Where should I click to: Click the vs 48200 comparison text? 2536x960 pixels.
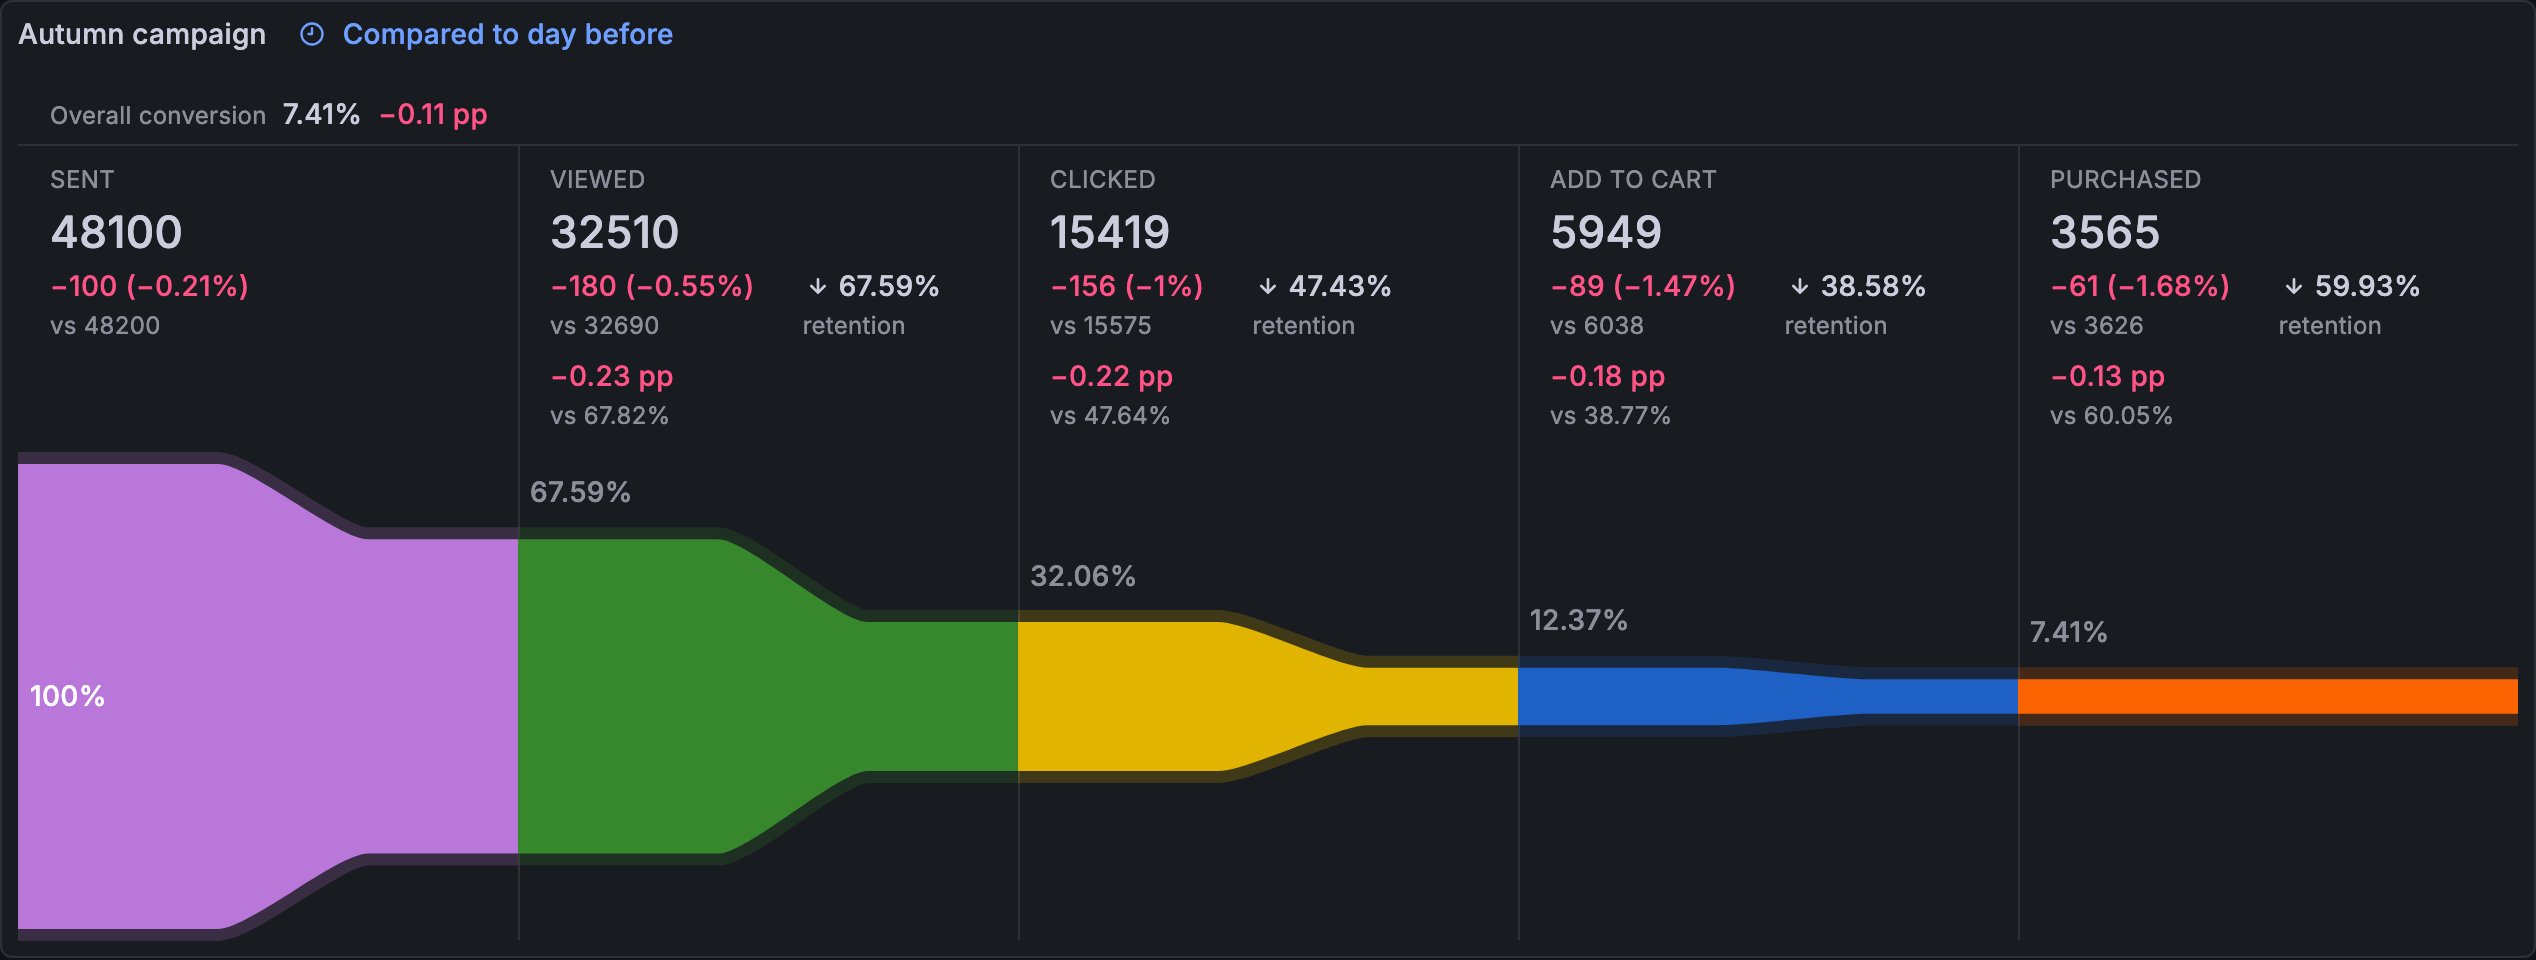pos(105,326)
